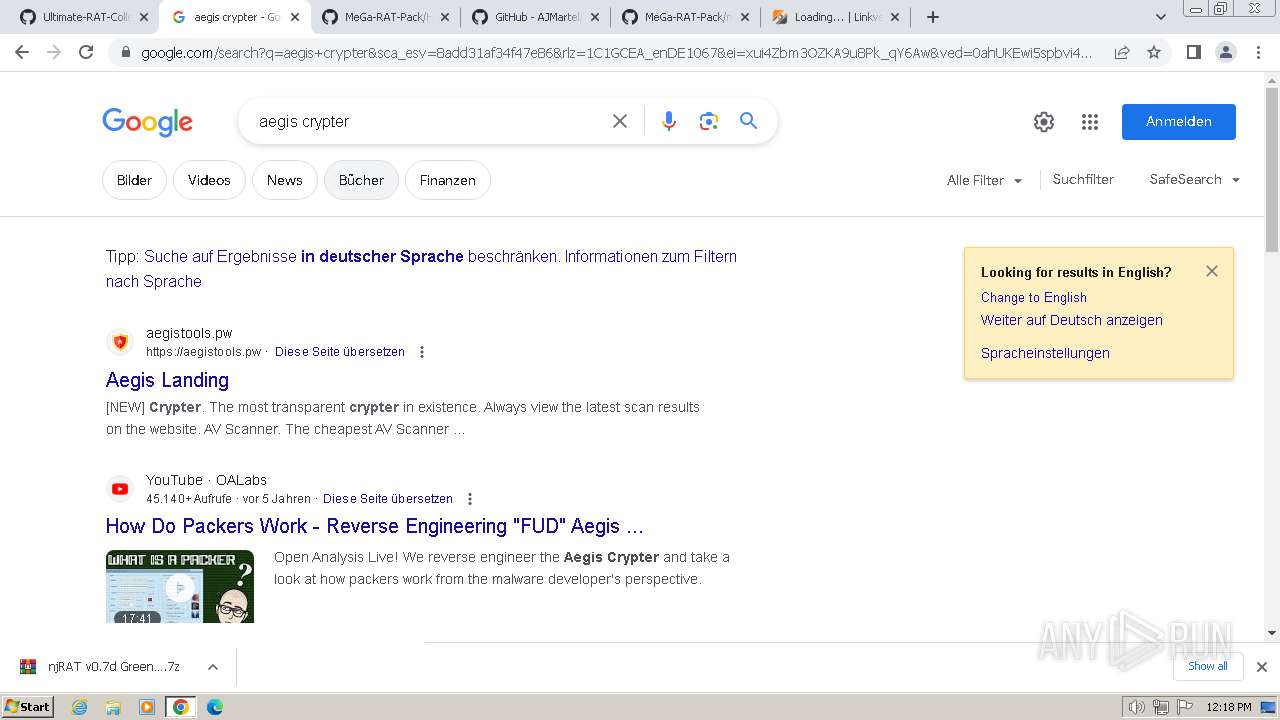Image resolution: width=1280 pixels, height=720 pixels.
Task: Open the browser side panel
Action: pos(1193,52)
